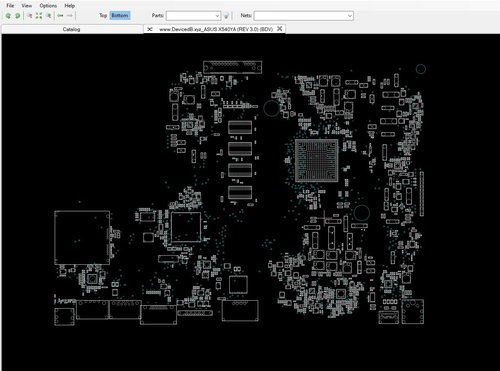Select the long connector at board top

[232, 67]
